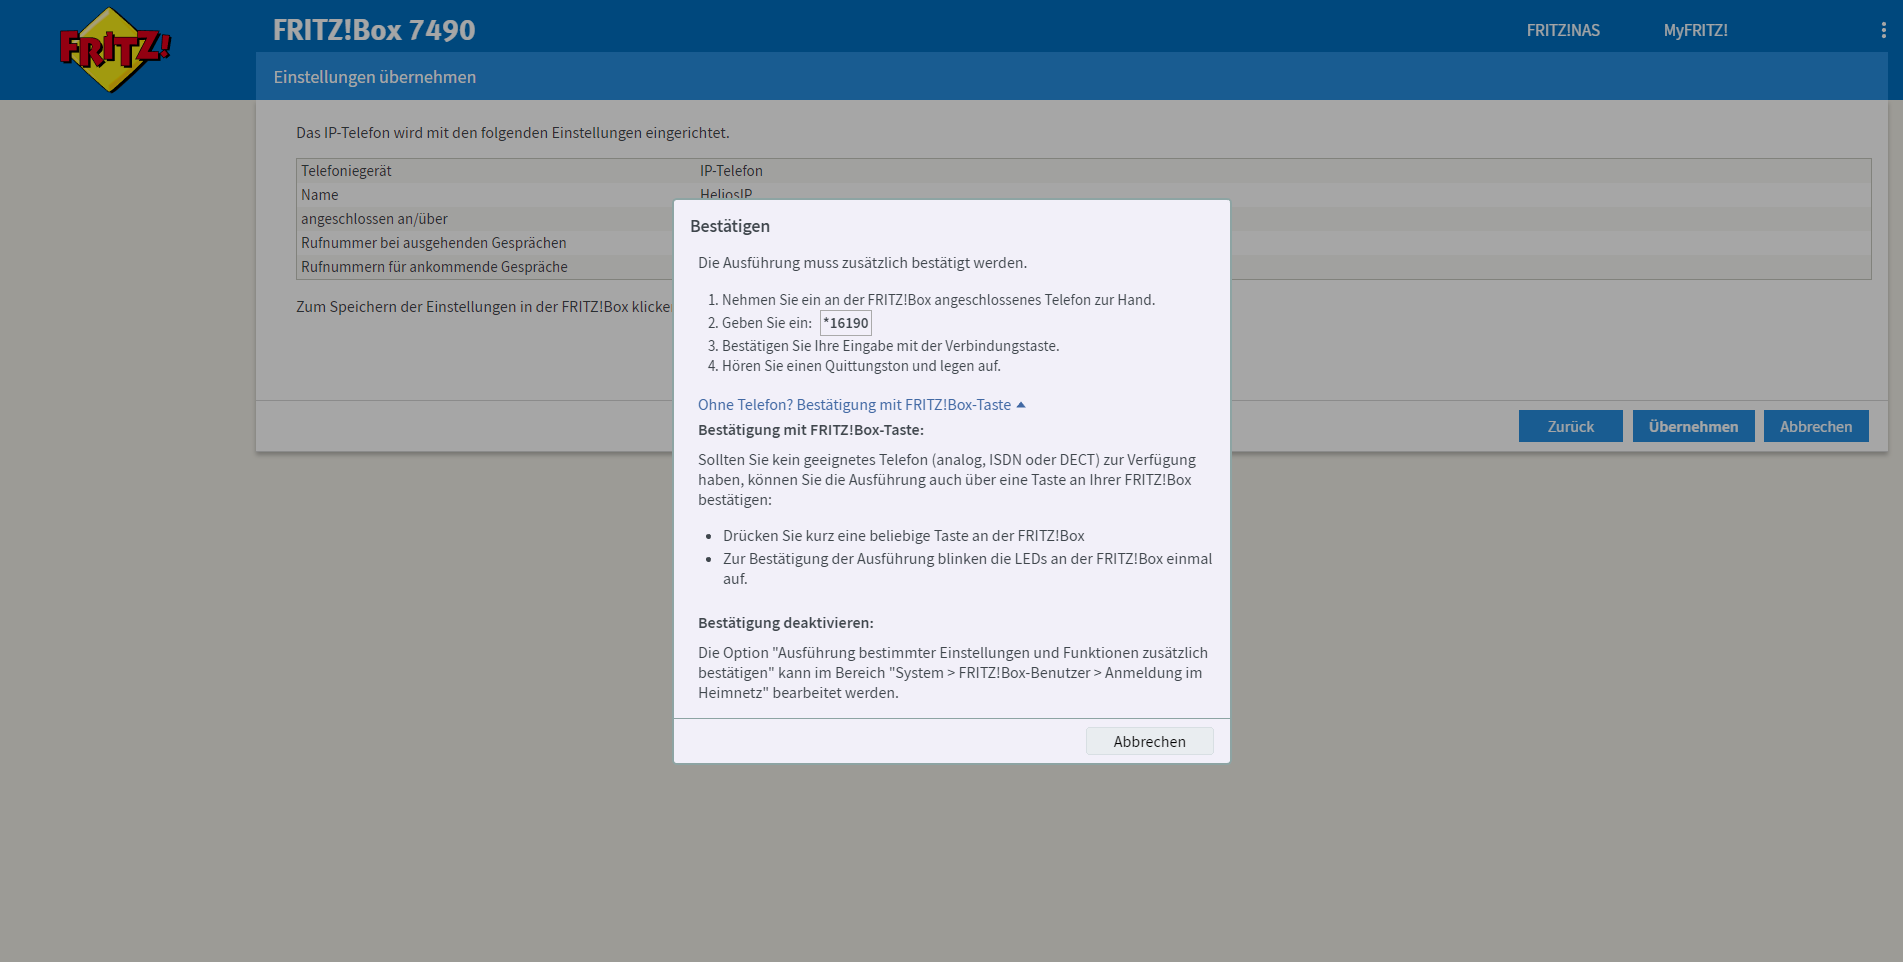Open the three-dot menu in the header

(x=1883, y=30)
